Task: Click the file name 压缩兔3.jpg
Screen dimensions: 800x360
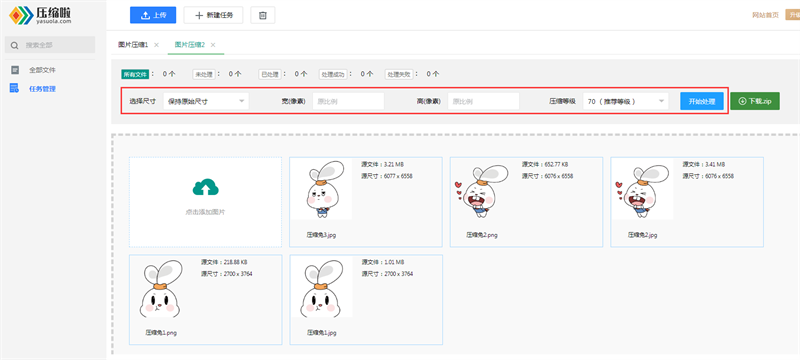Action: coord(321,235)
